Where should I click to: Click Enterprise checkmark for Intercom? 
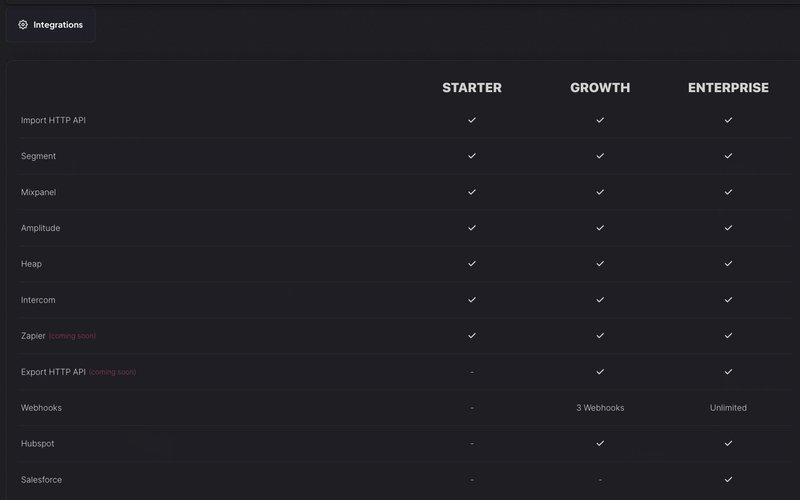728,300
